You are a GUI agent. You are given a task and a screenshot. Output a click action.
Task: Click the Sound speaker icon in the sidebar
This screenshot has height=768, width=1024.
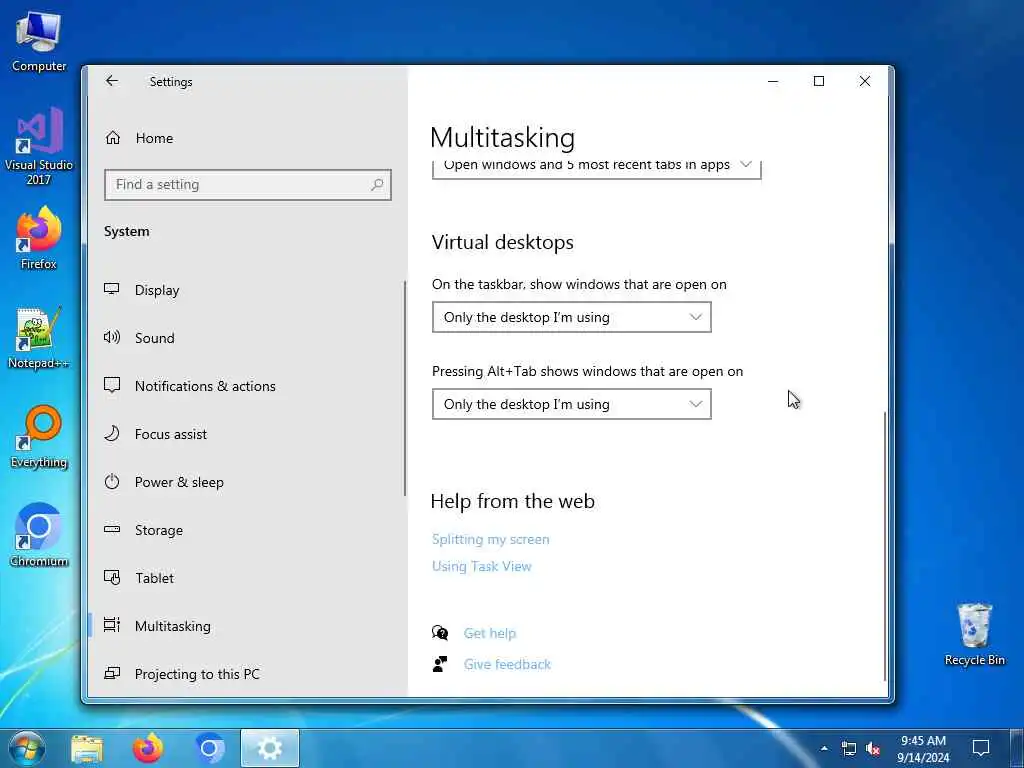click(x=112, y=337)
